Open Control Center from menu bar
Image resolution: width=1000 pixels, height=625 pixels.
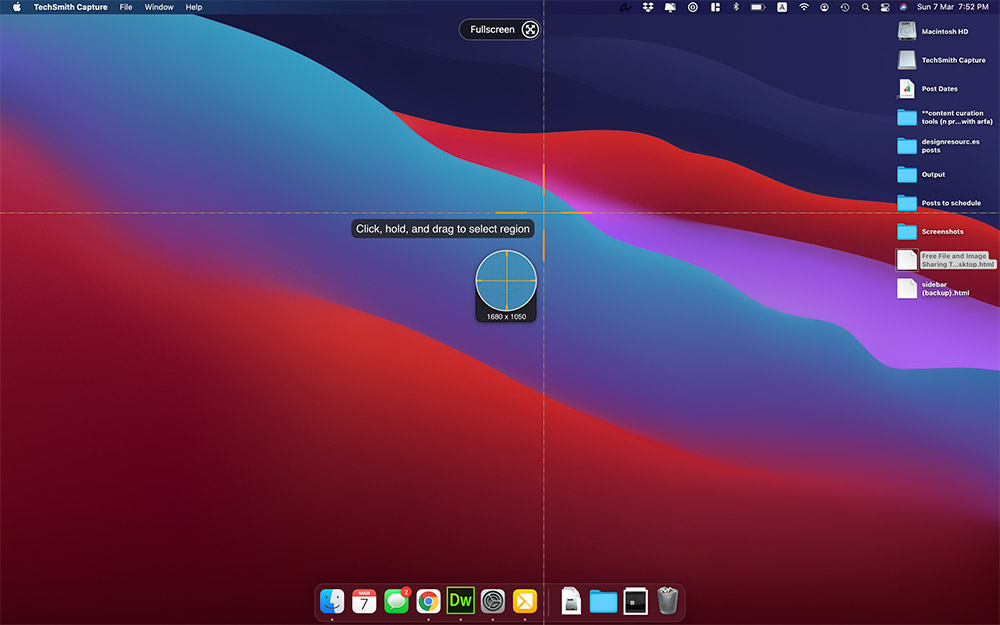point(885,7)
